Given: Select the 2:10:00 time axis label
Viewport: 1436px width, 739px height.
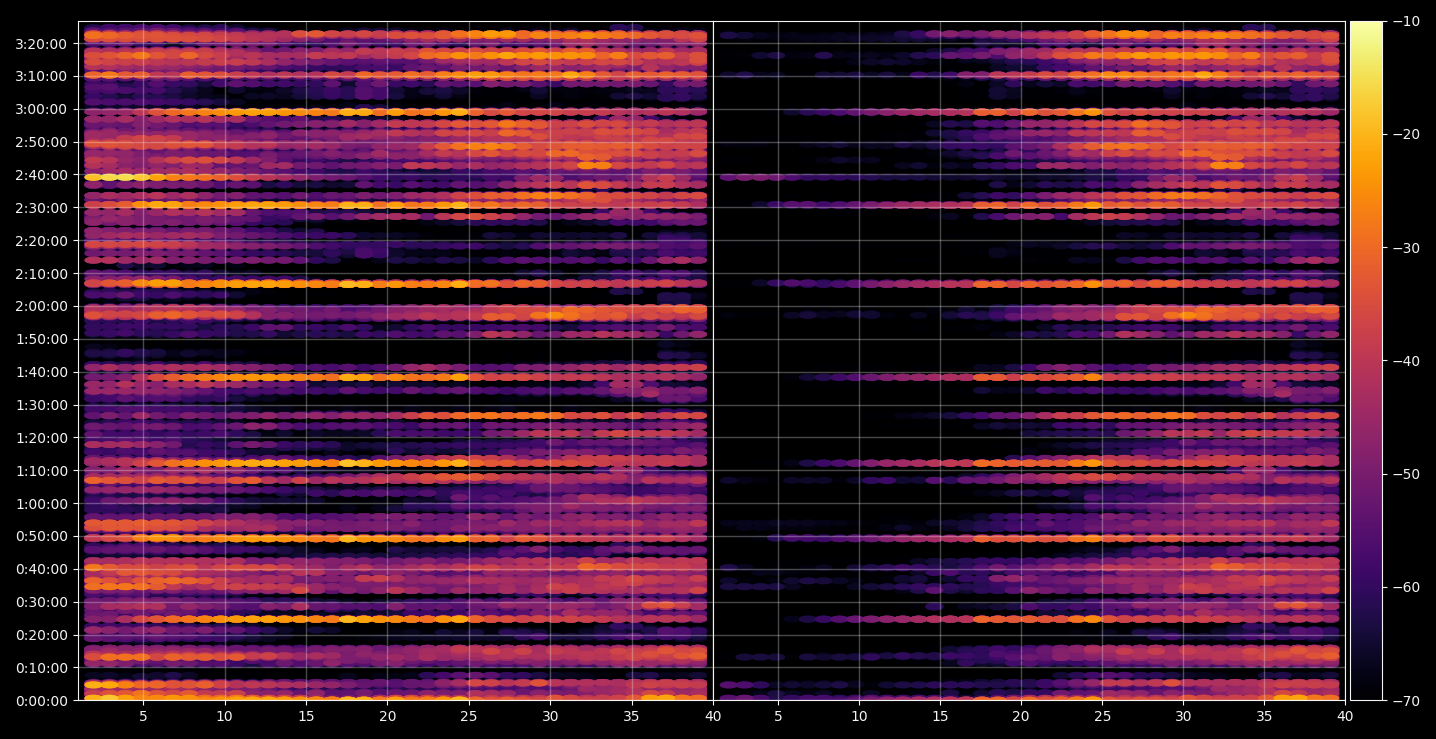Looking at the screenshot, I should pyautogui.click(x=43, y=273).
